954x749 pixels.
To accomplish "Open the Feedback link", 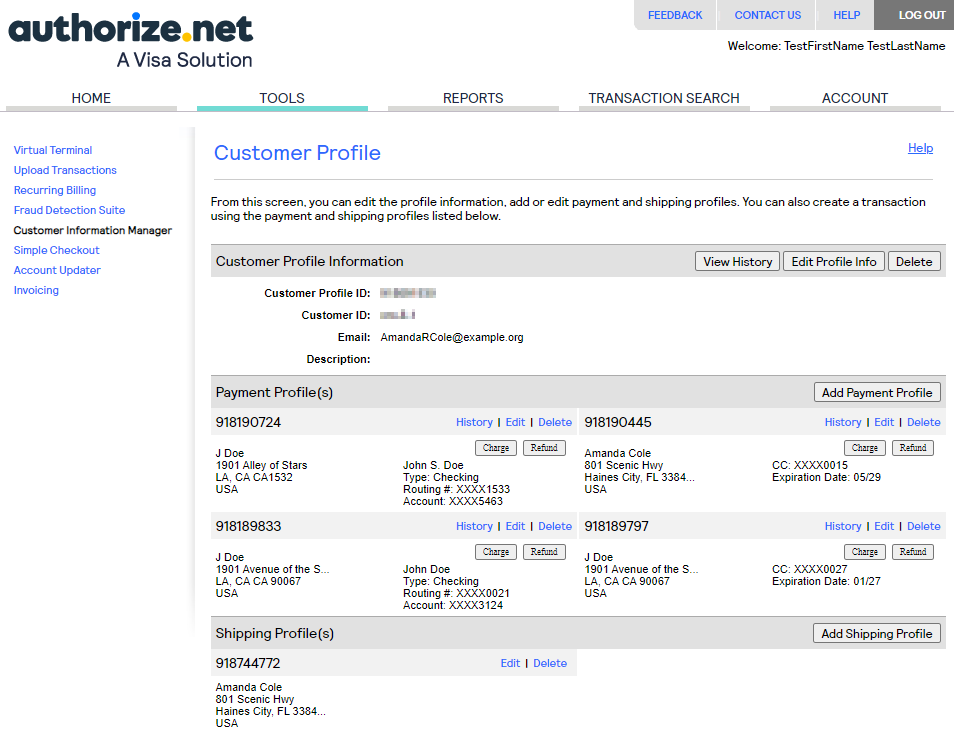I will [675, 15].
